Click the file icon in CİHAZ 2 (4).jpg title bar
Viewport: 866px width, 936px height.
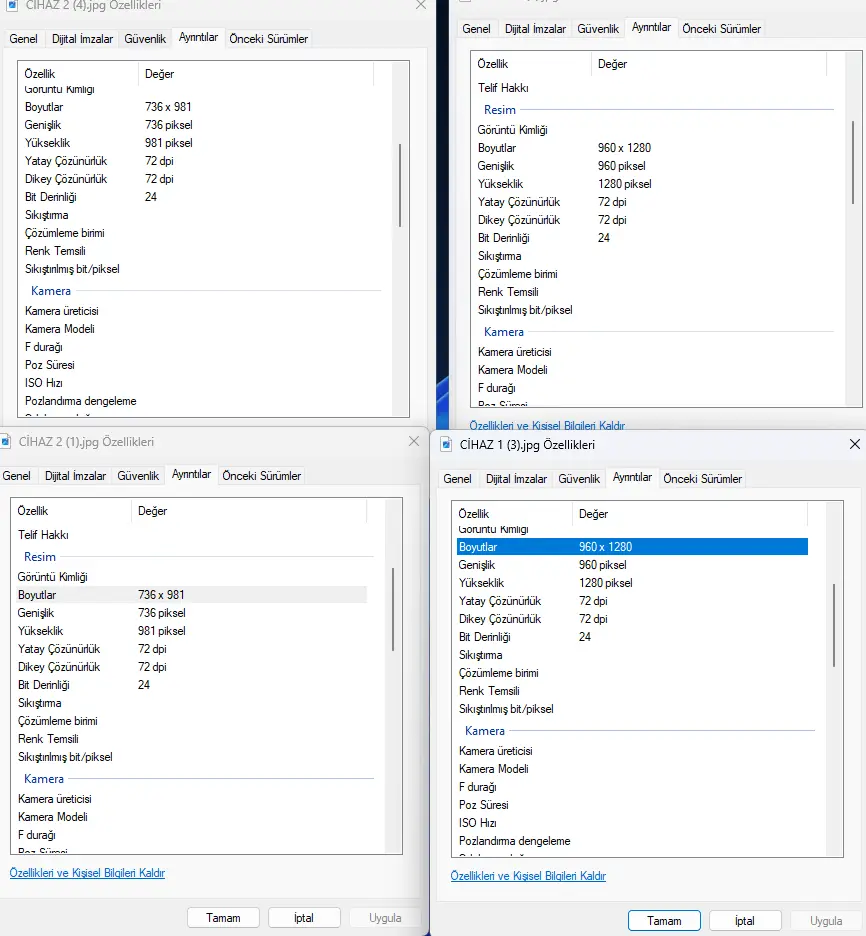coord(12,5)
